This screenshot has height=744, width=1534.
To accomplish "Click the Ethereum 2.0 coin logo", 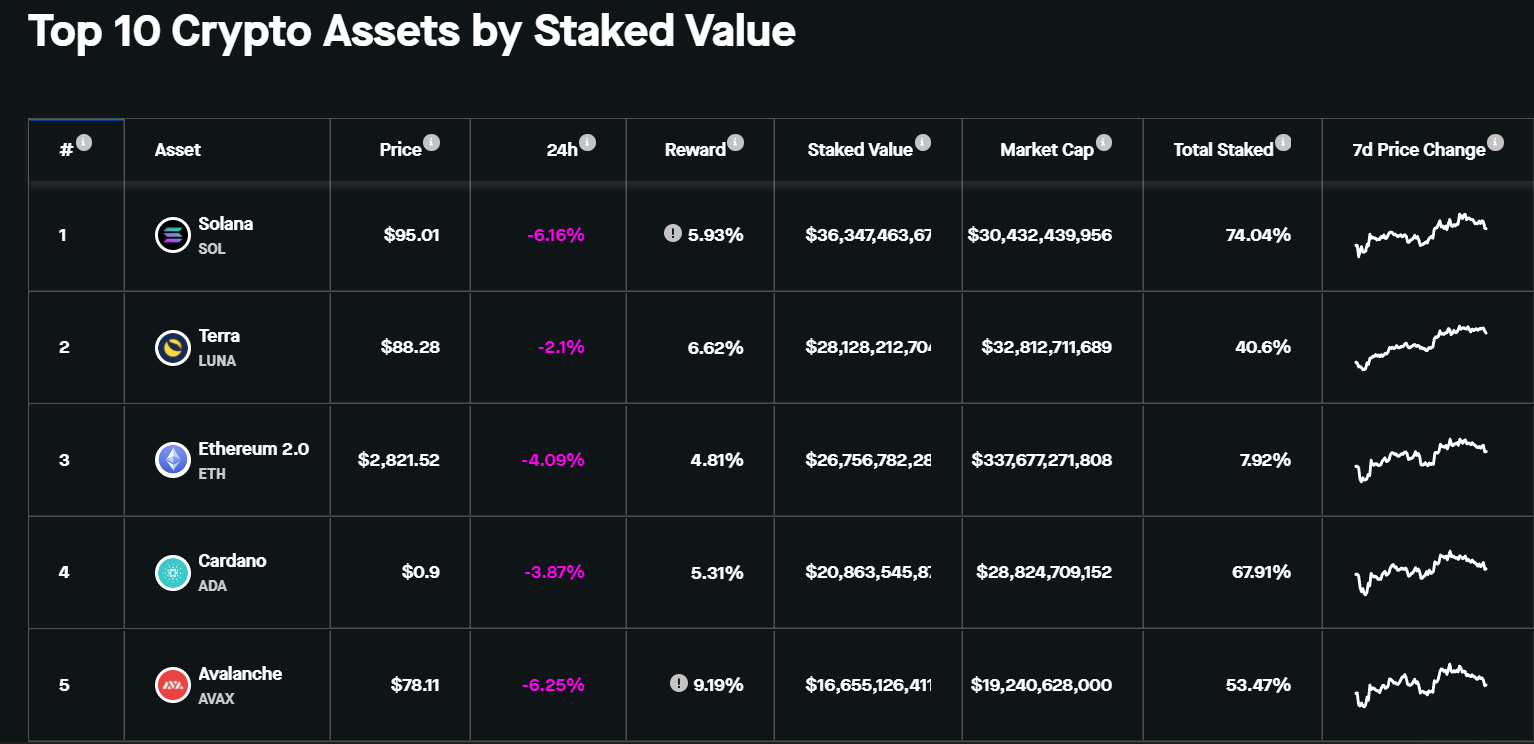I will coord(172,460).
